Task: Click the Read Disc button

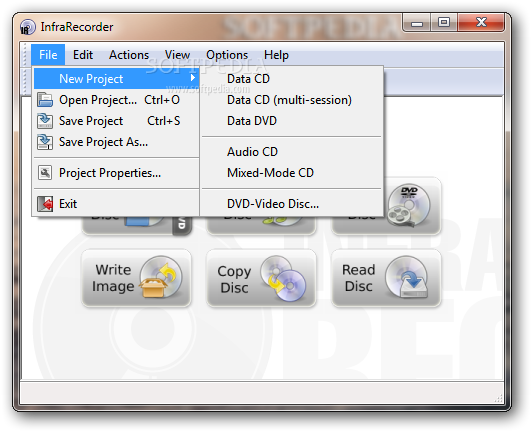Action: (x=386, y=278)
